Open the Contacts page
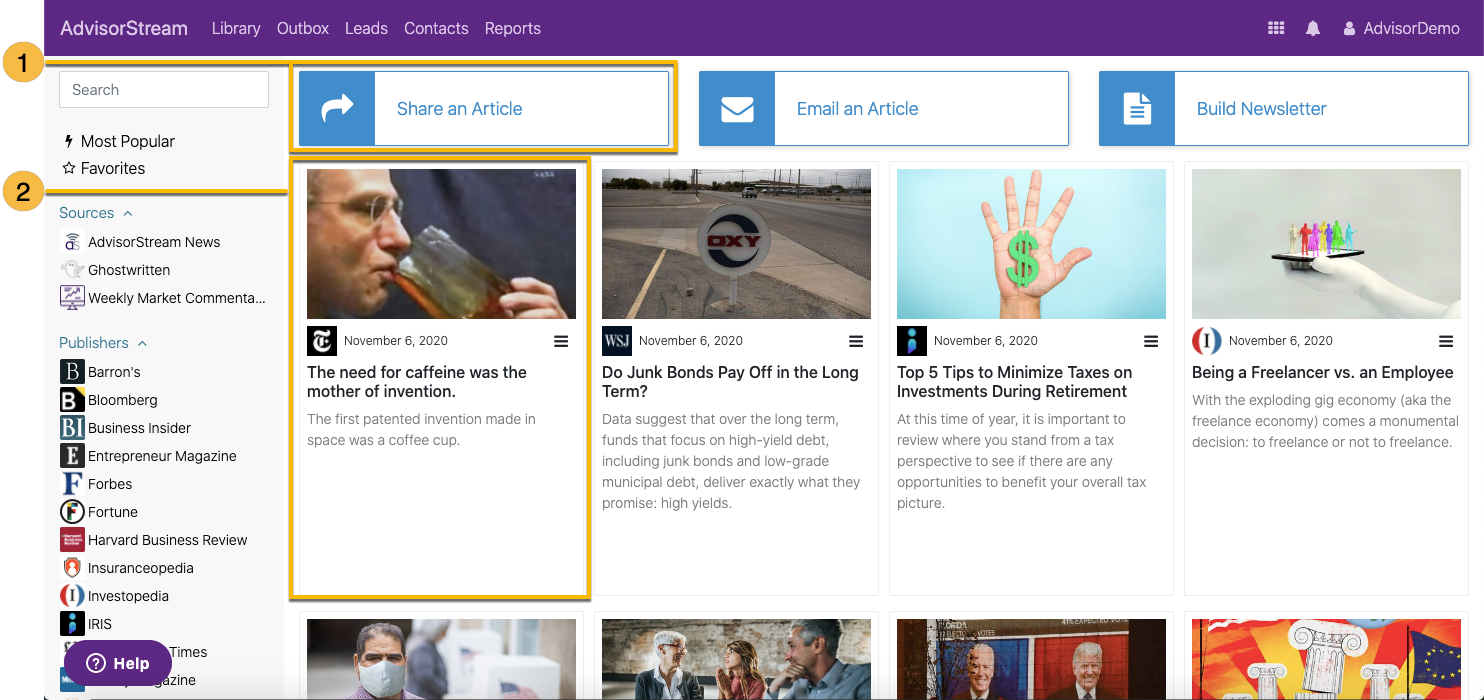This screenshot has width=1484, height=700. pyautogui.click(x=436, y=28)
